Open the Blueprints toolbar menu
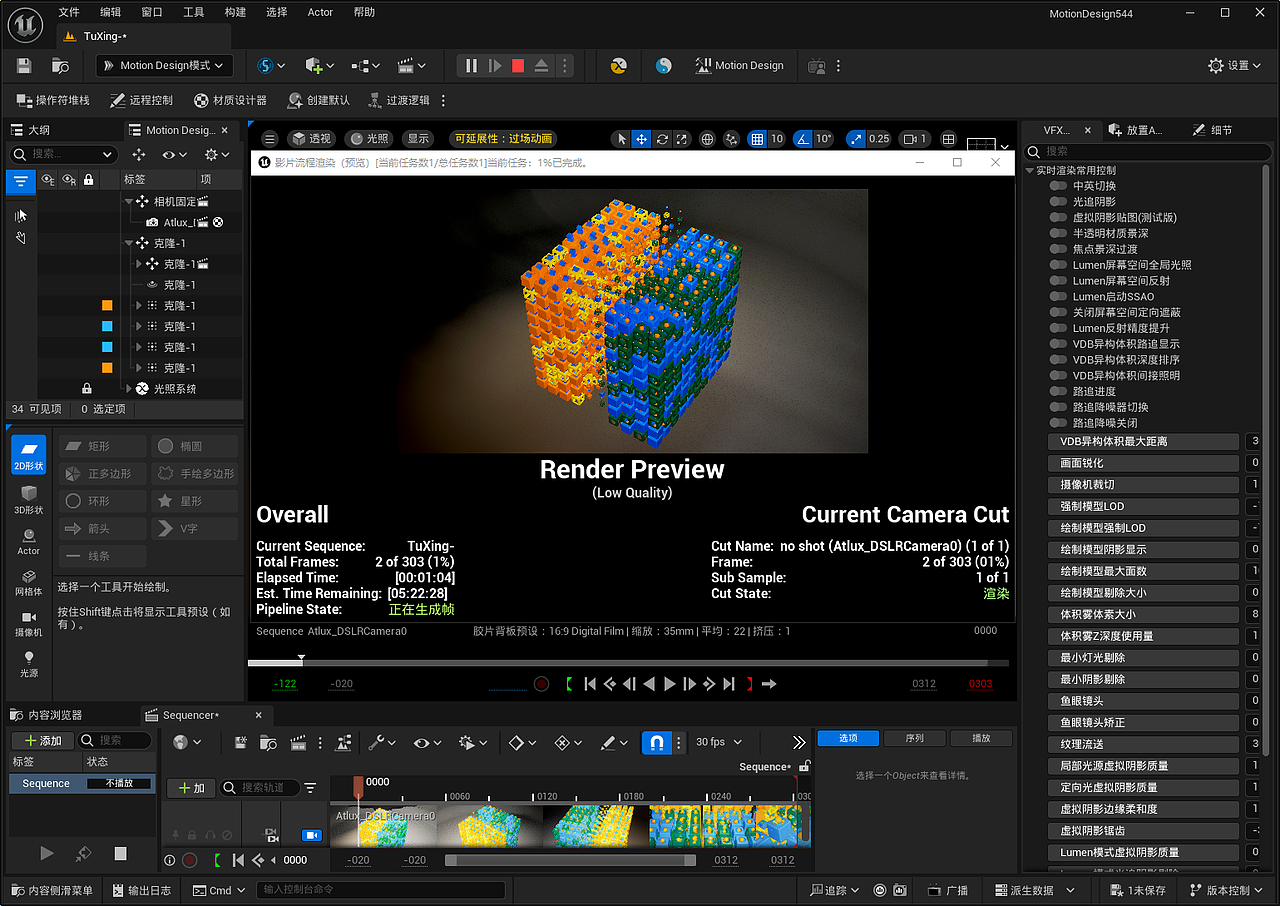This screenshot has height=906, width=1280. coord(366,66)
